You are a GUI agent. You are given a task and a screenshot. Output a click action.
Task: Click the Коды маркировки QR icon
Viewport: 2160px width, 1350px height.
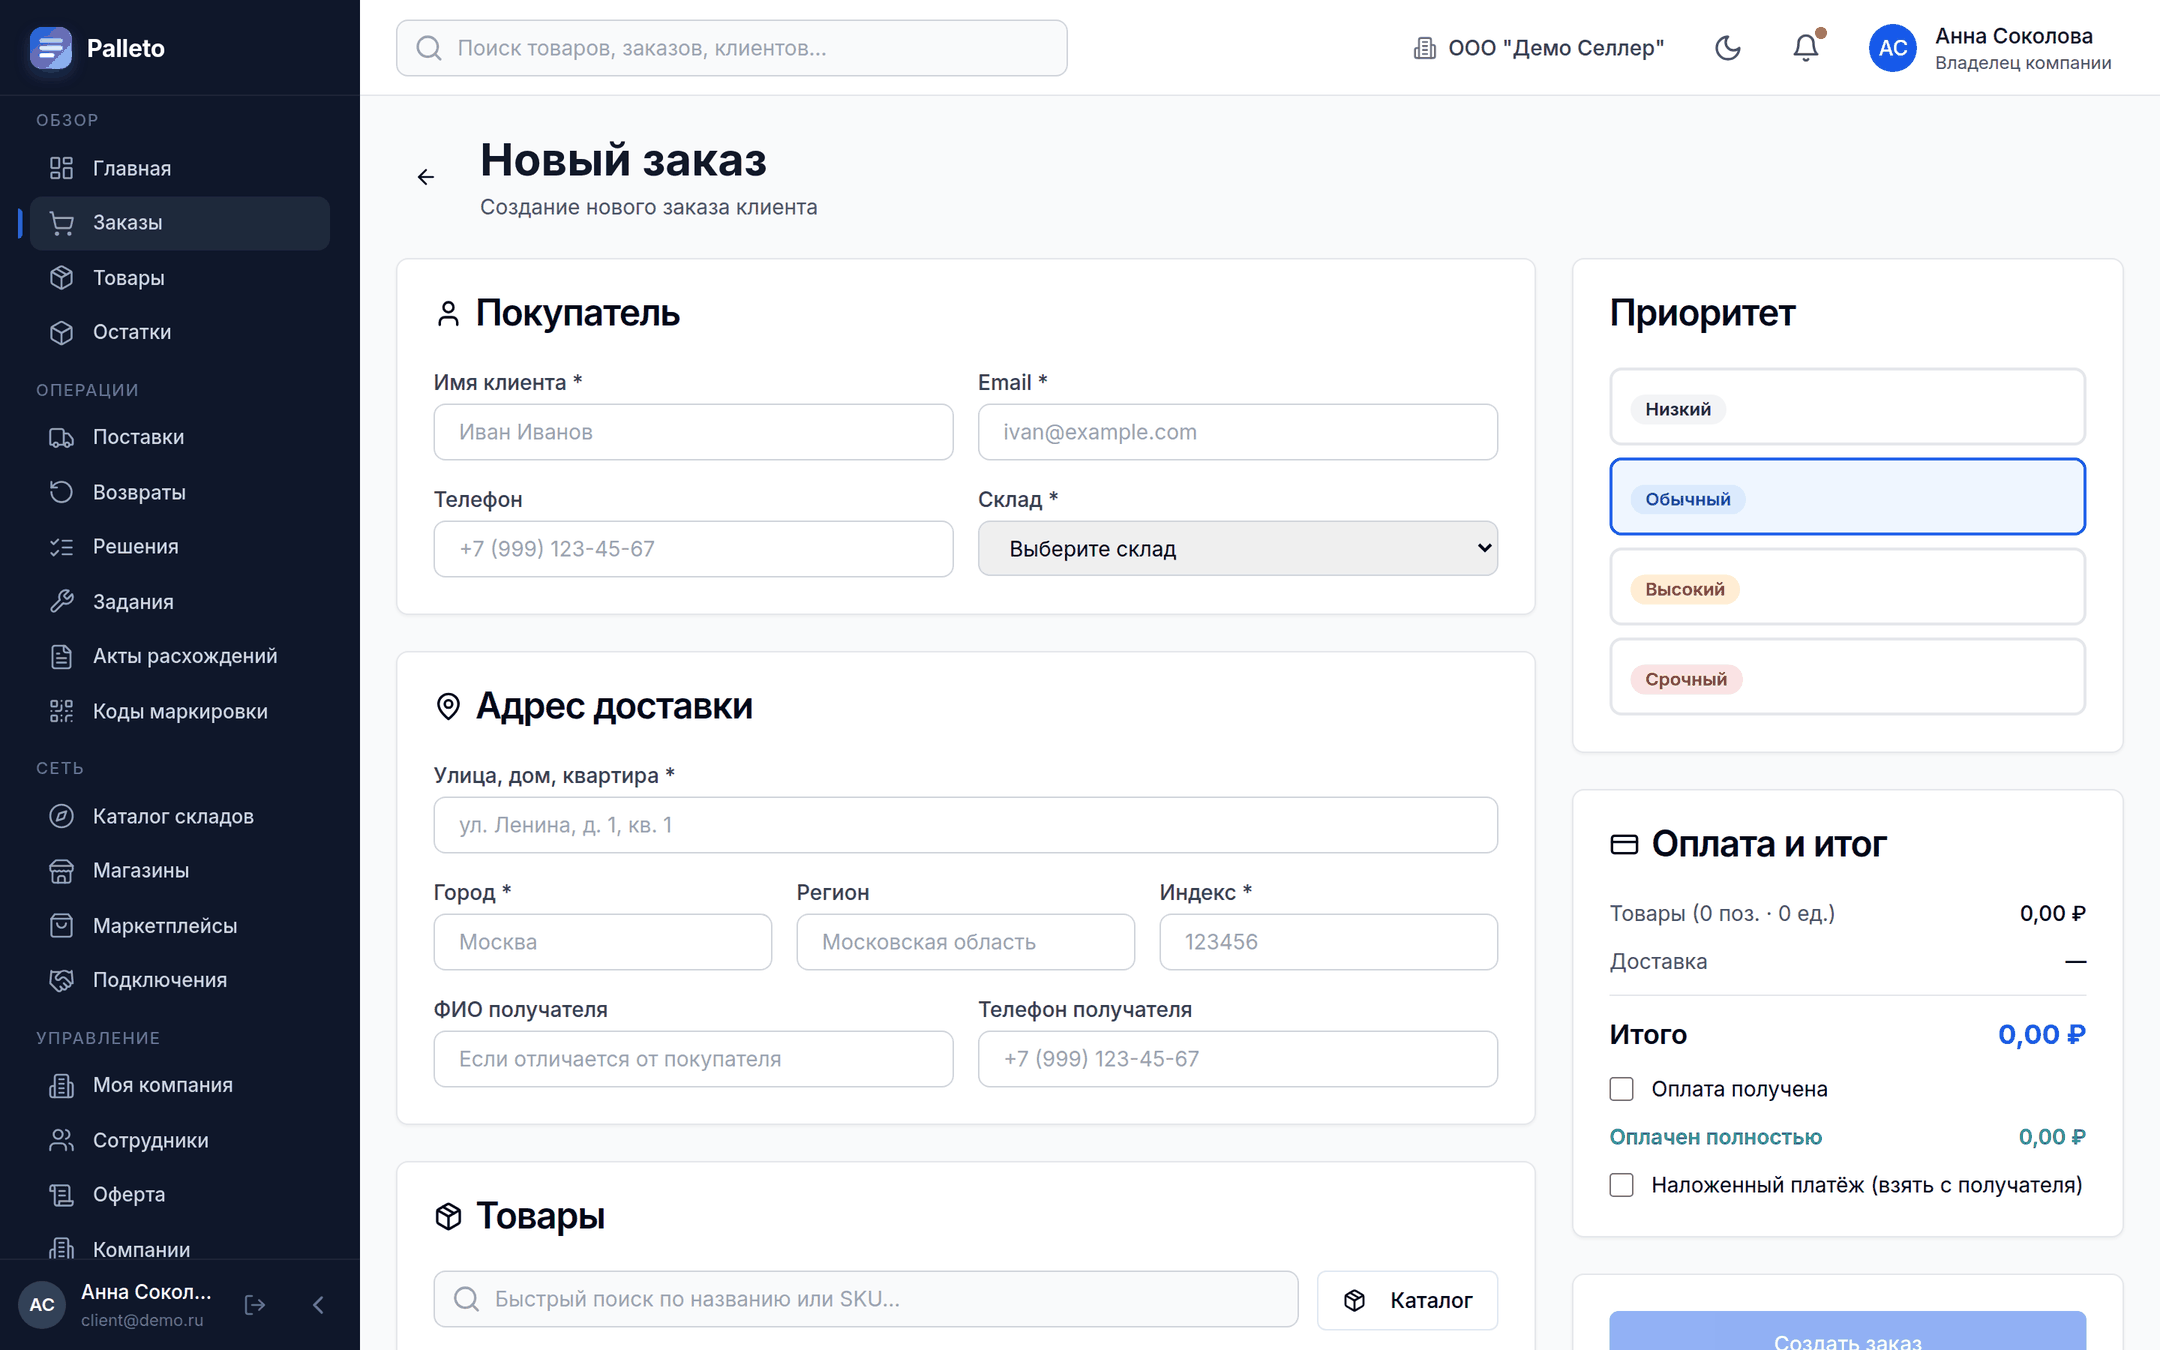pos(62,711)
